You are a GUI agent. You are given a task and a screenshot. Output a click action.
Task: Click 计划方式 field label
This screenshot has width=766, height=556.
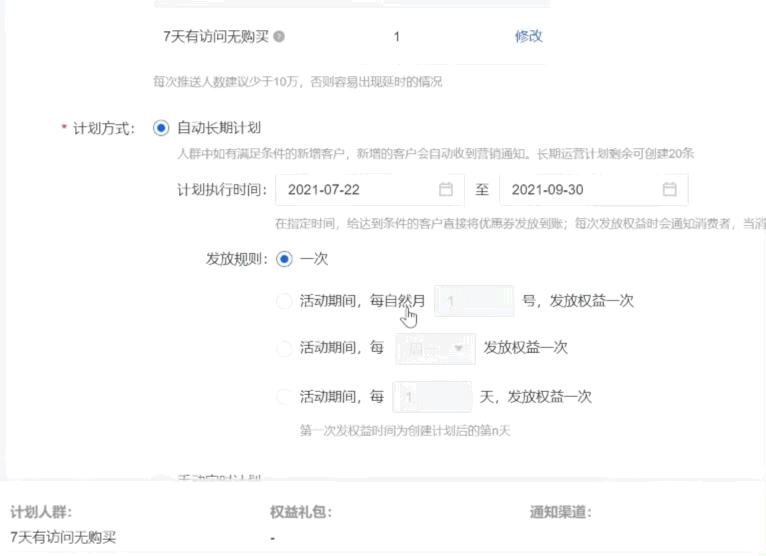click(104, 128)
